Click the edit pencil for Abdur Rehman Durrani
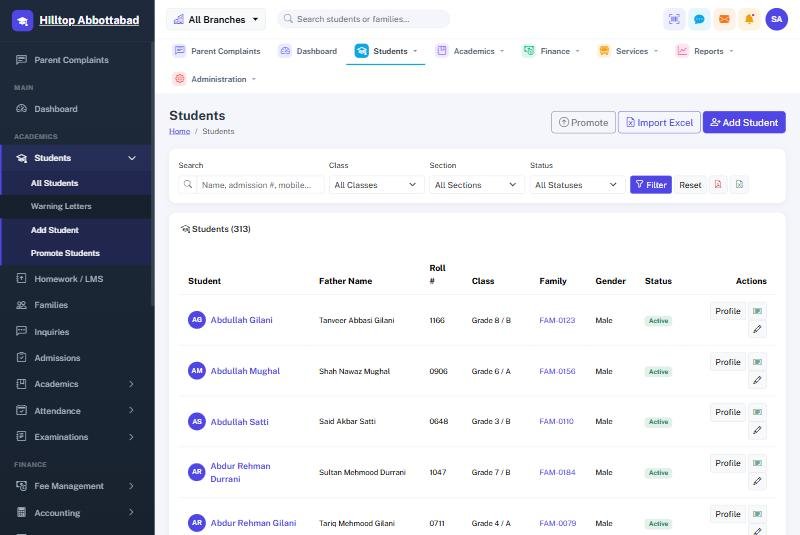Screen dimensions: 800x535 click(x=757, y=481)
